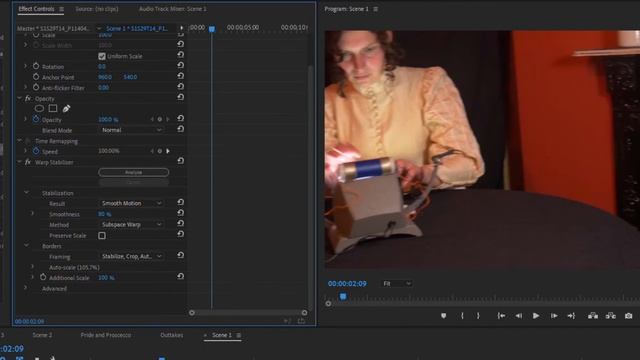Uncheck the Uniform Scale checkbox
This screenshot has height=360, width=640.
pos(102,56)
